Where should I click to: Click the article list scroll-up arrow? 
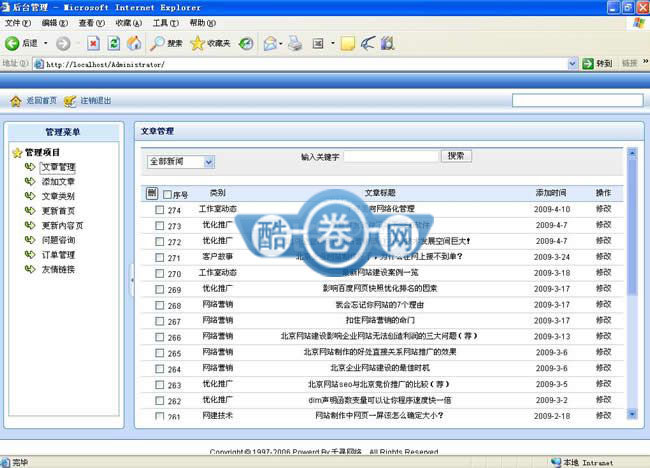tap(632, 153)
